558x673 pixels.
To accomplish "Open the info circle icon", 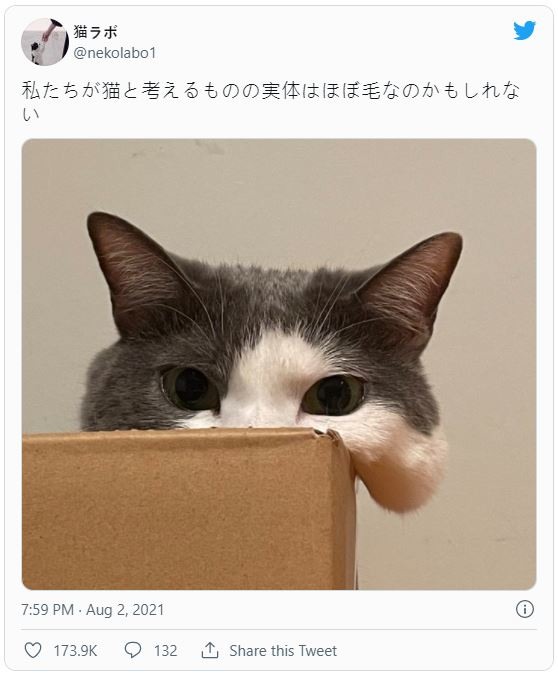I will pos(525,609).
